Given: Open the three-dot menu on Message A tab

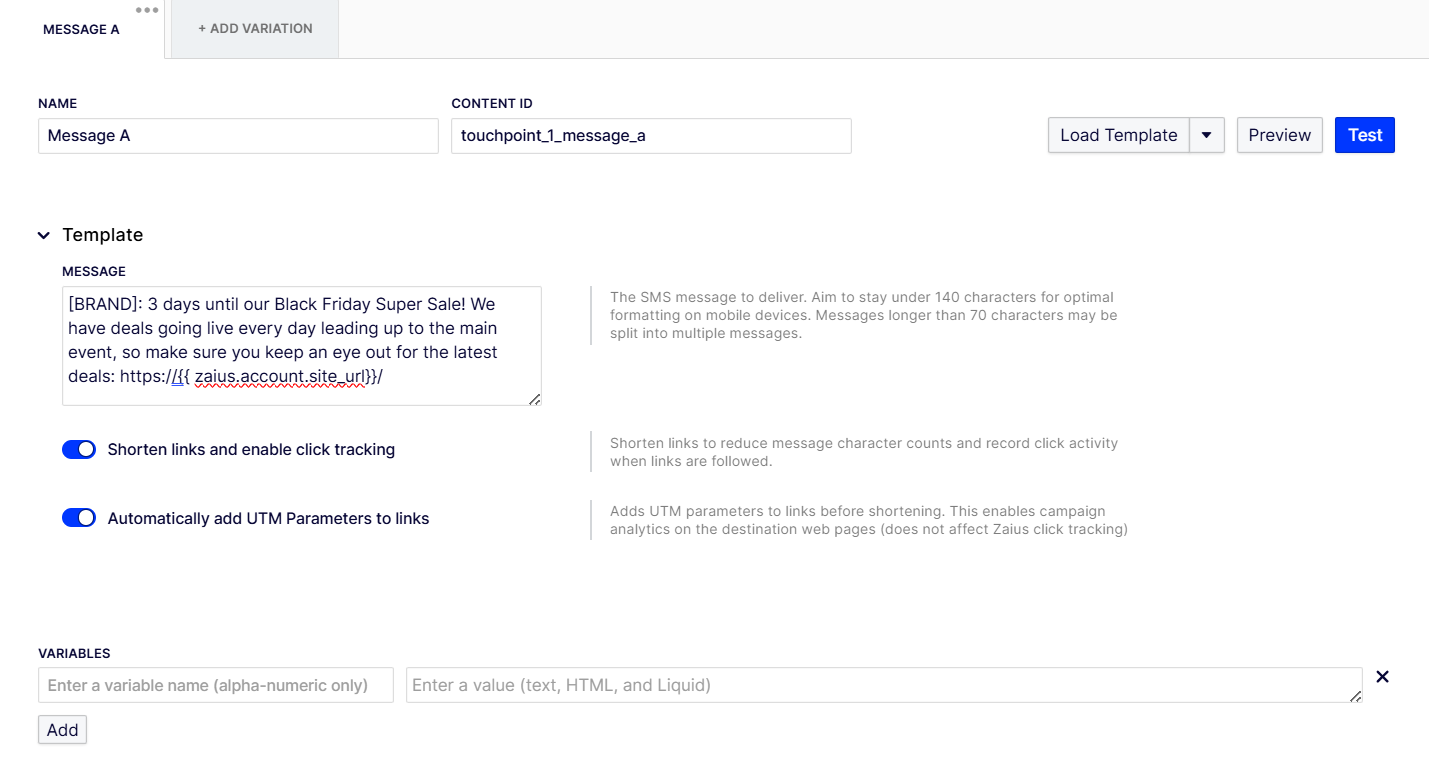Looking at the screenshot, I should coord(147,10).
